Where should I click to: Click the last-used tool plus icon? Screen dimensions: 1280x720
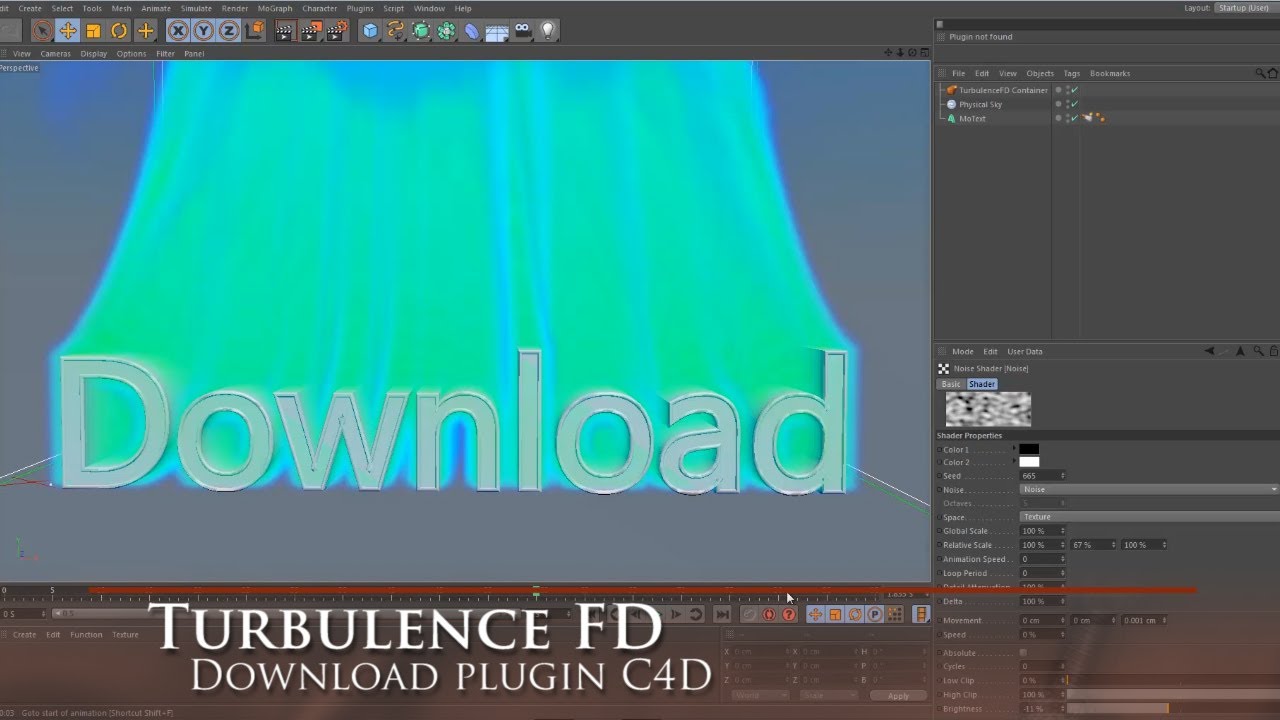(146, 31)
